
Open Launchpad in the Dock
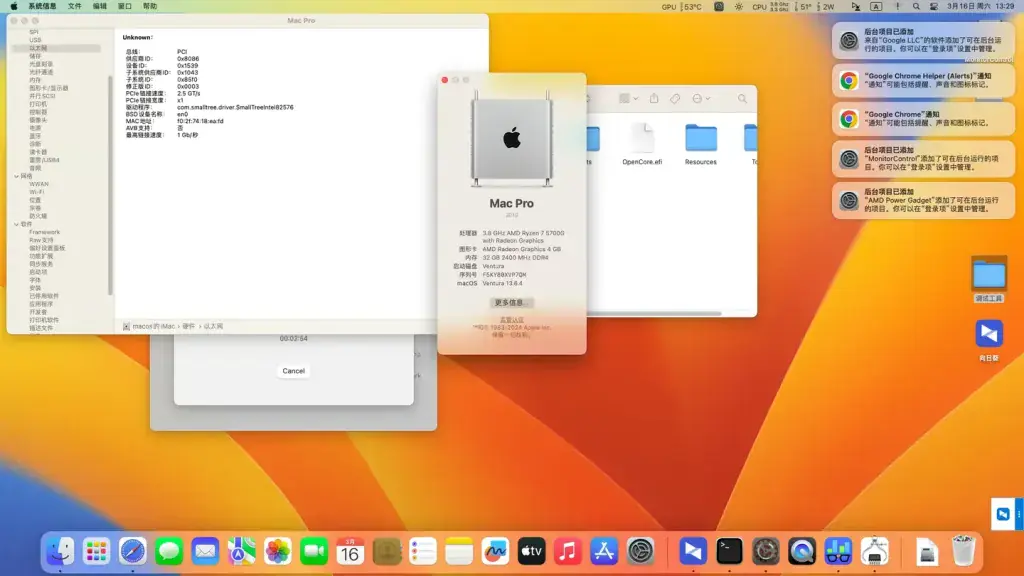(97, 552)
